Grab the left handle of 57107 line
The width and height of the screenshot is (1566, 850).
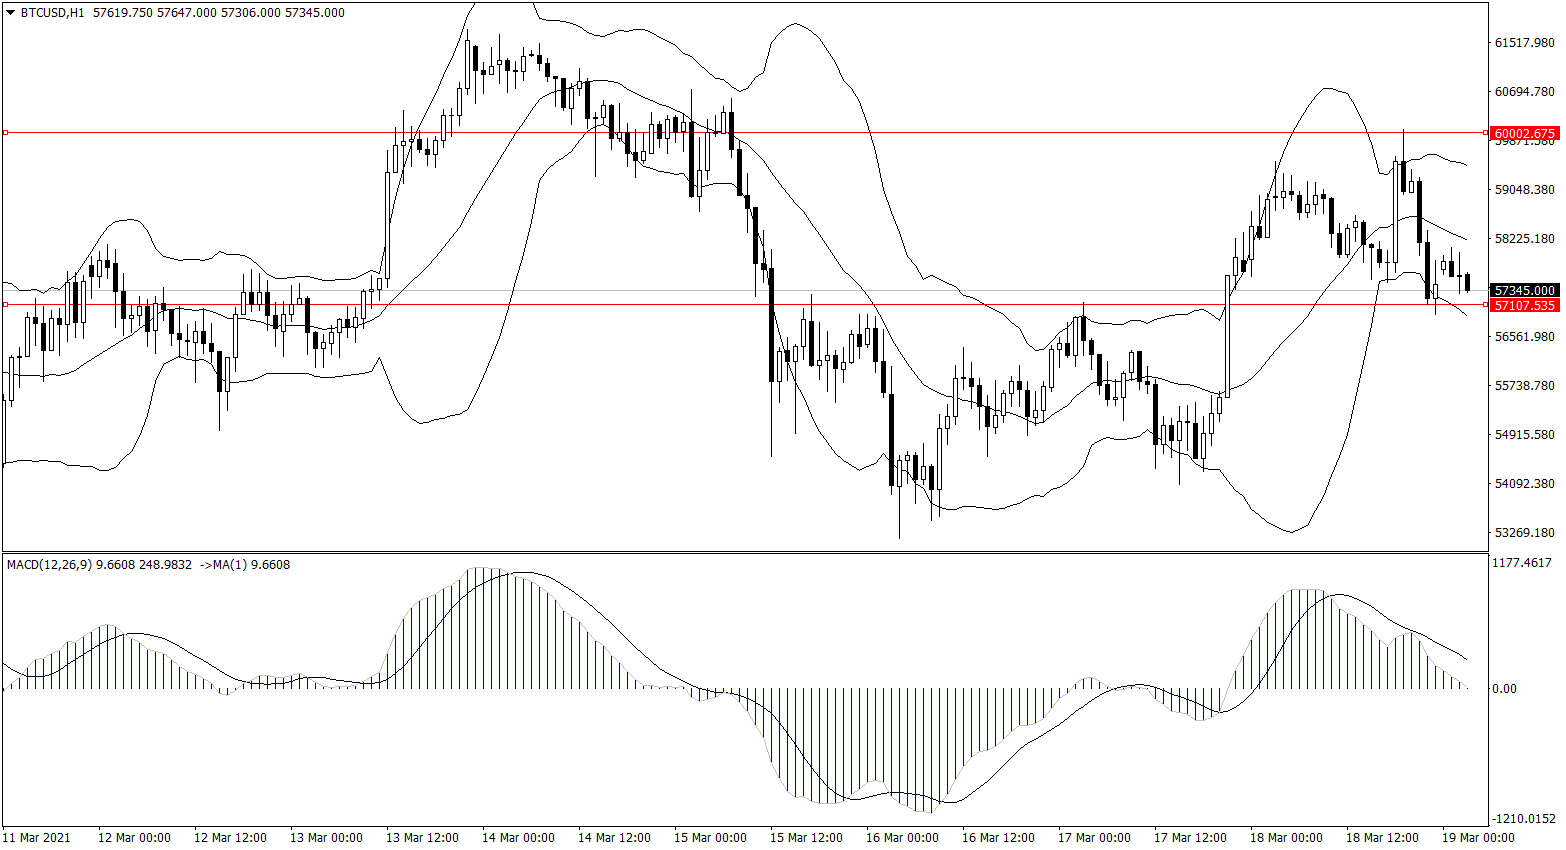click(5, 304)
